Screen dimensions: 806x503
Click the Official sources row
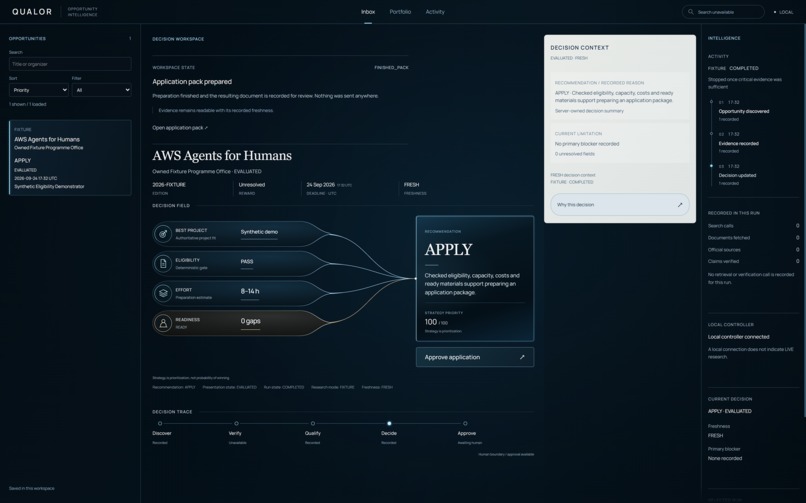click(754, 250)
